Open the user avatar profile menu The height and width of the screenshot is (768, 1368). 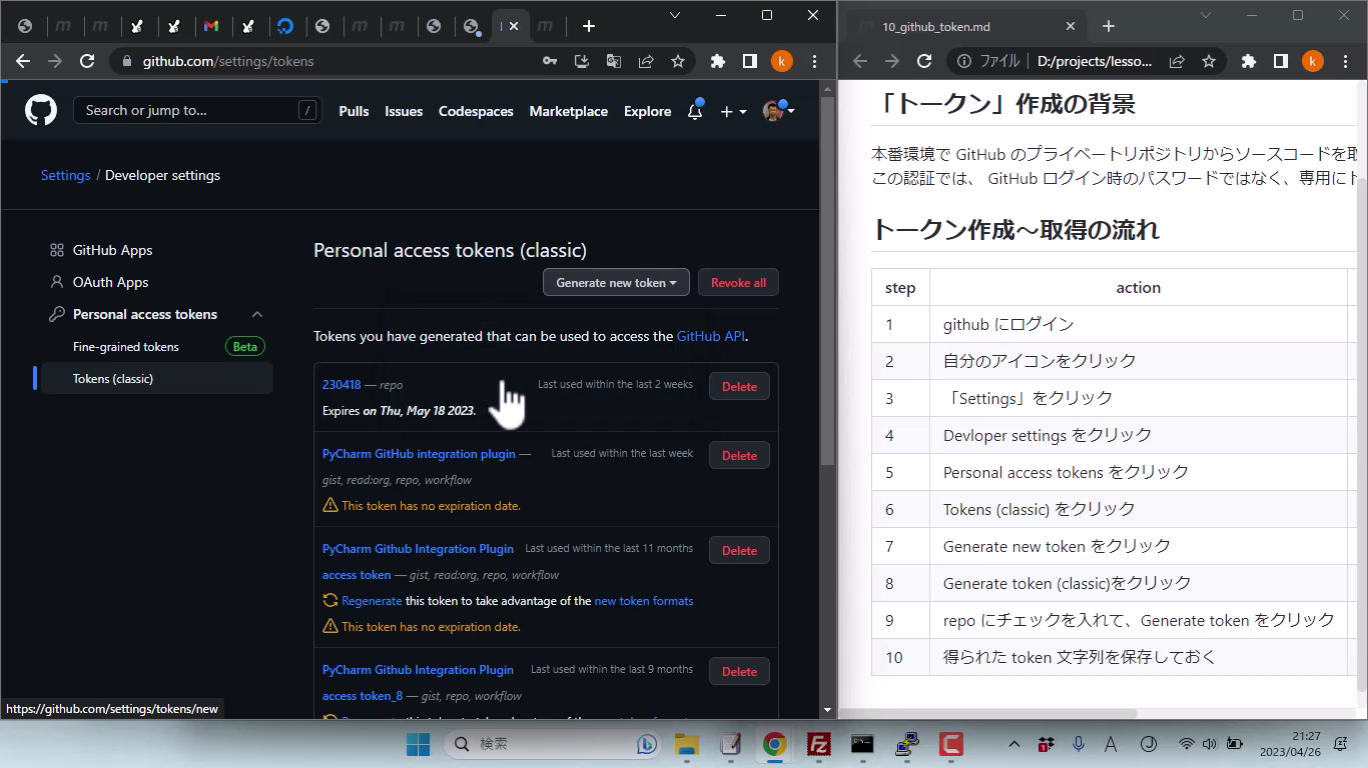(777, 111)
